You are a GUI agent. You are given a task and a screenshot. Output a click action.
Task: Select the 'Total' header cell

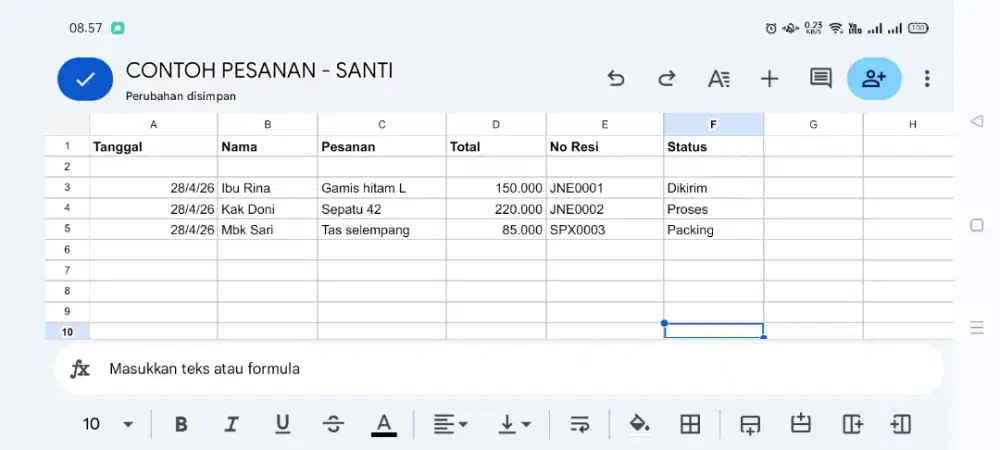496,147
